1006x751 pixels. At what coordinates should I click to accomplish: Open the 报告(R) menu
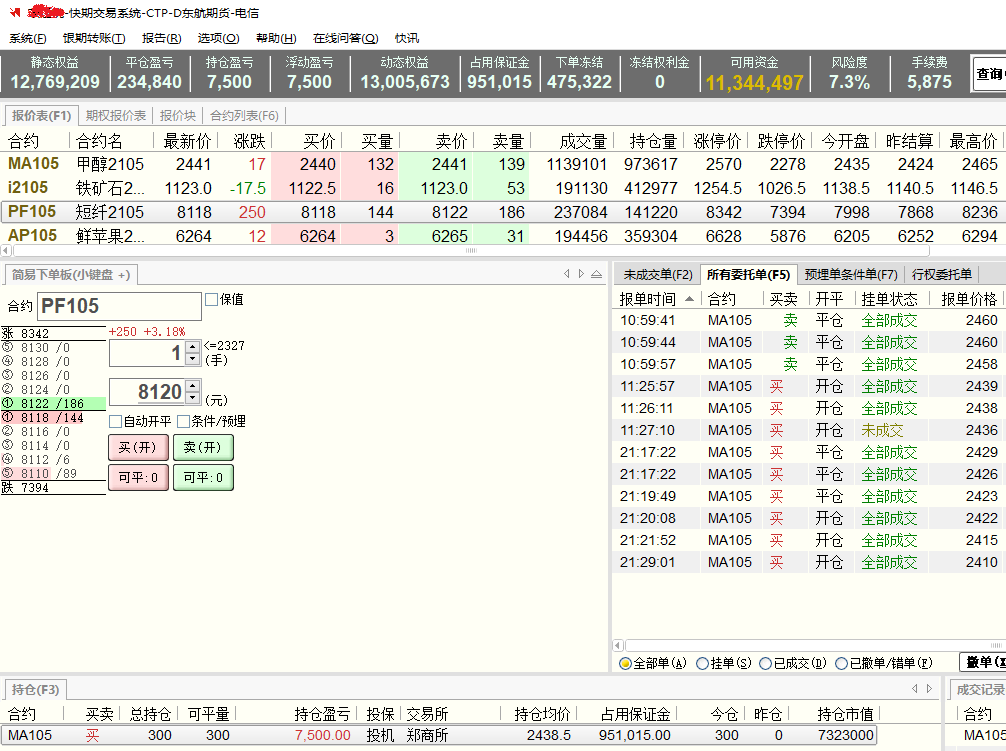[x=162, y=38]
